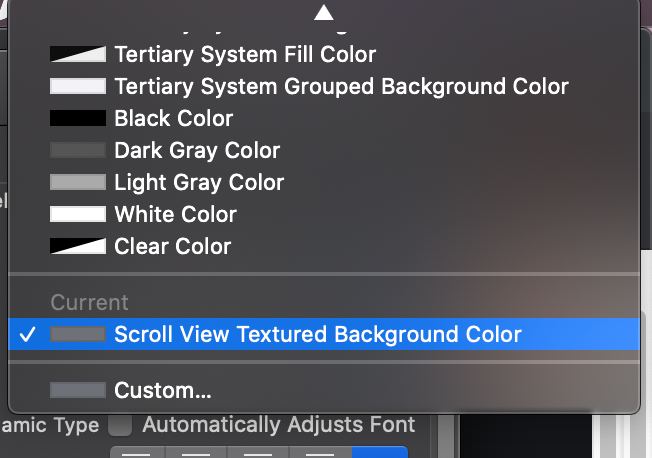The image size is (652, 458).
Task: Click the White Color swatch icon
Action: (x=78, y=214)
